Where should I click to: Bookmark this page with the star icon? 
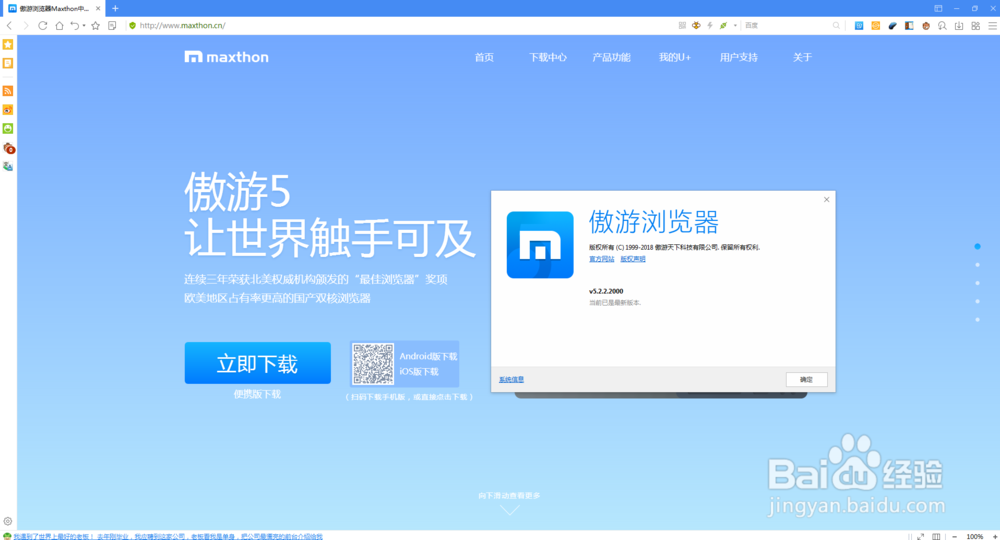(96, 26)
